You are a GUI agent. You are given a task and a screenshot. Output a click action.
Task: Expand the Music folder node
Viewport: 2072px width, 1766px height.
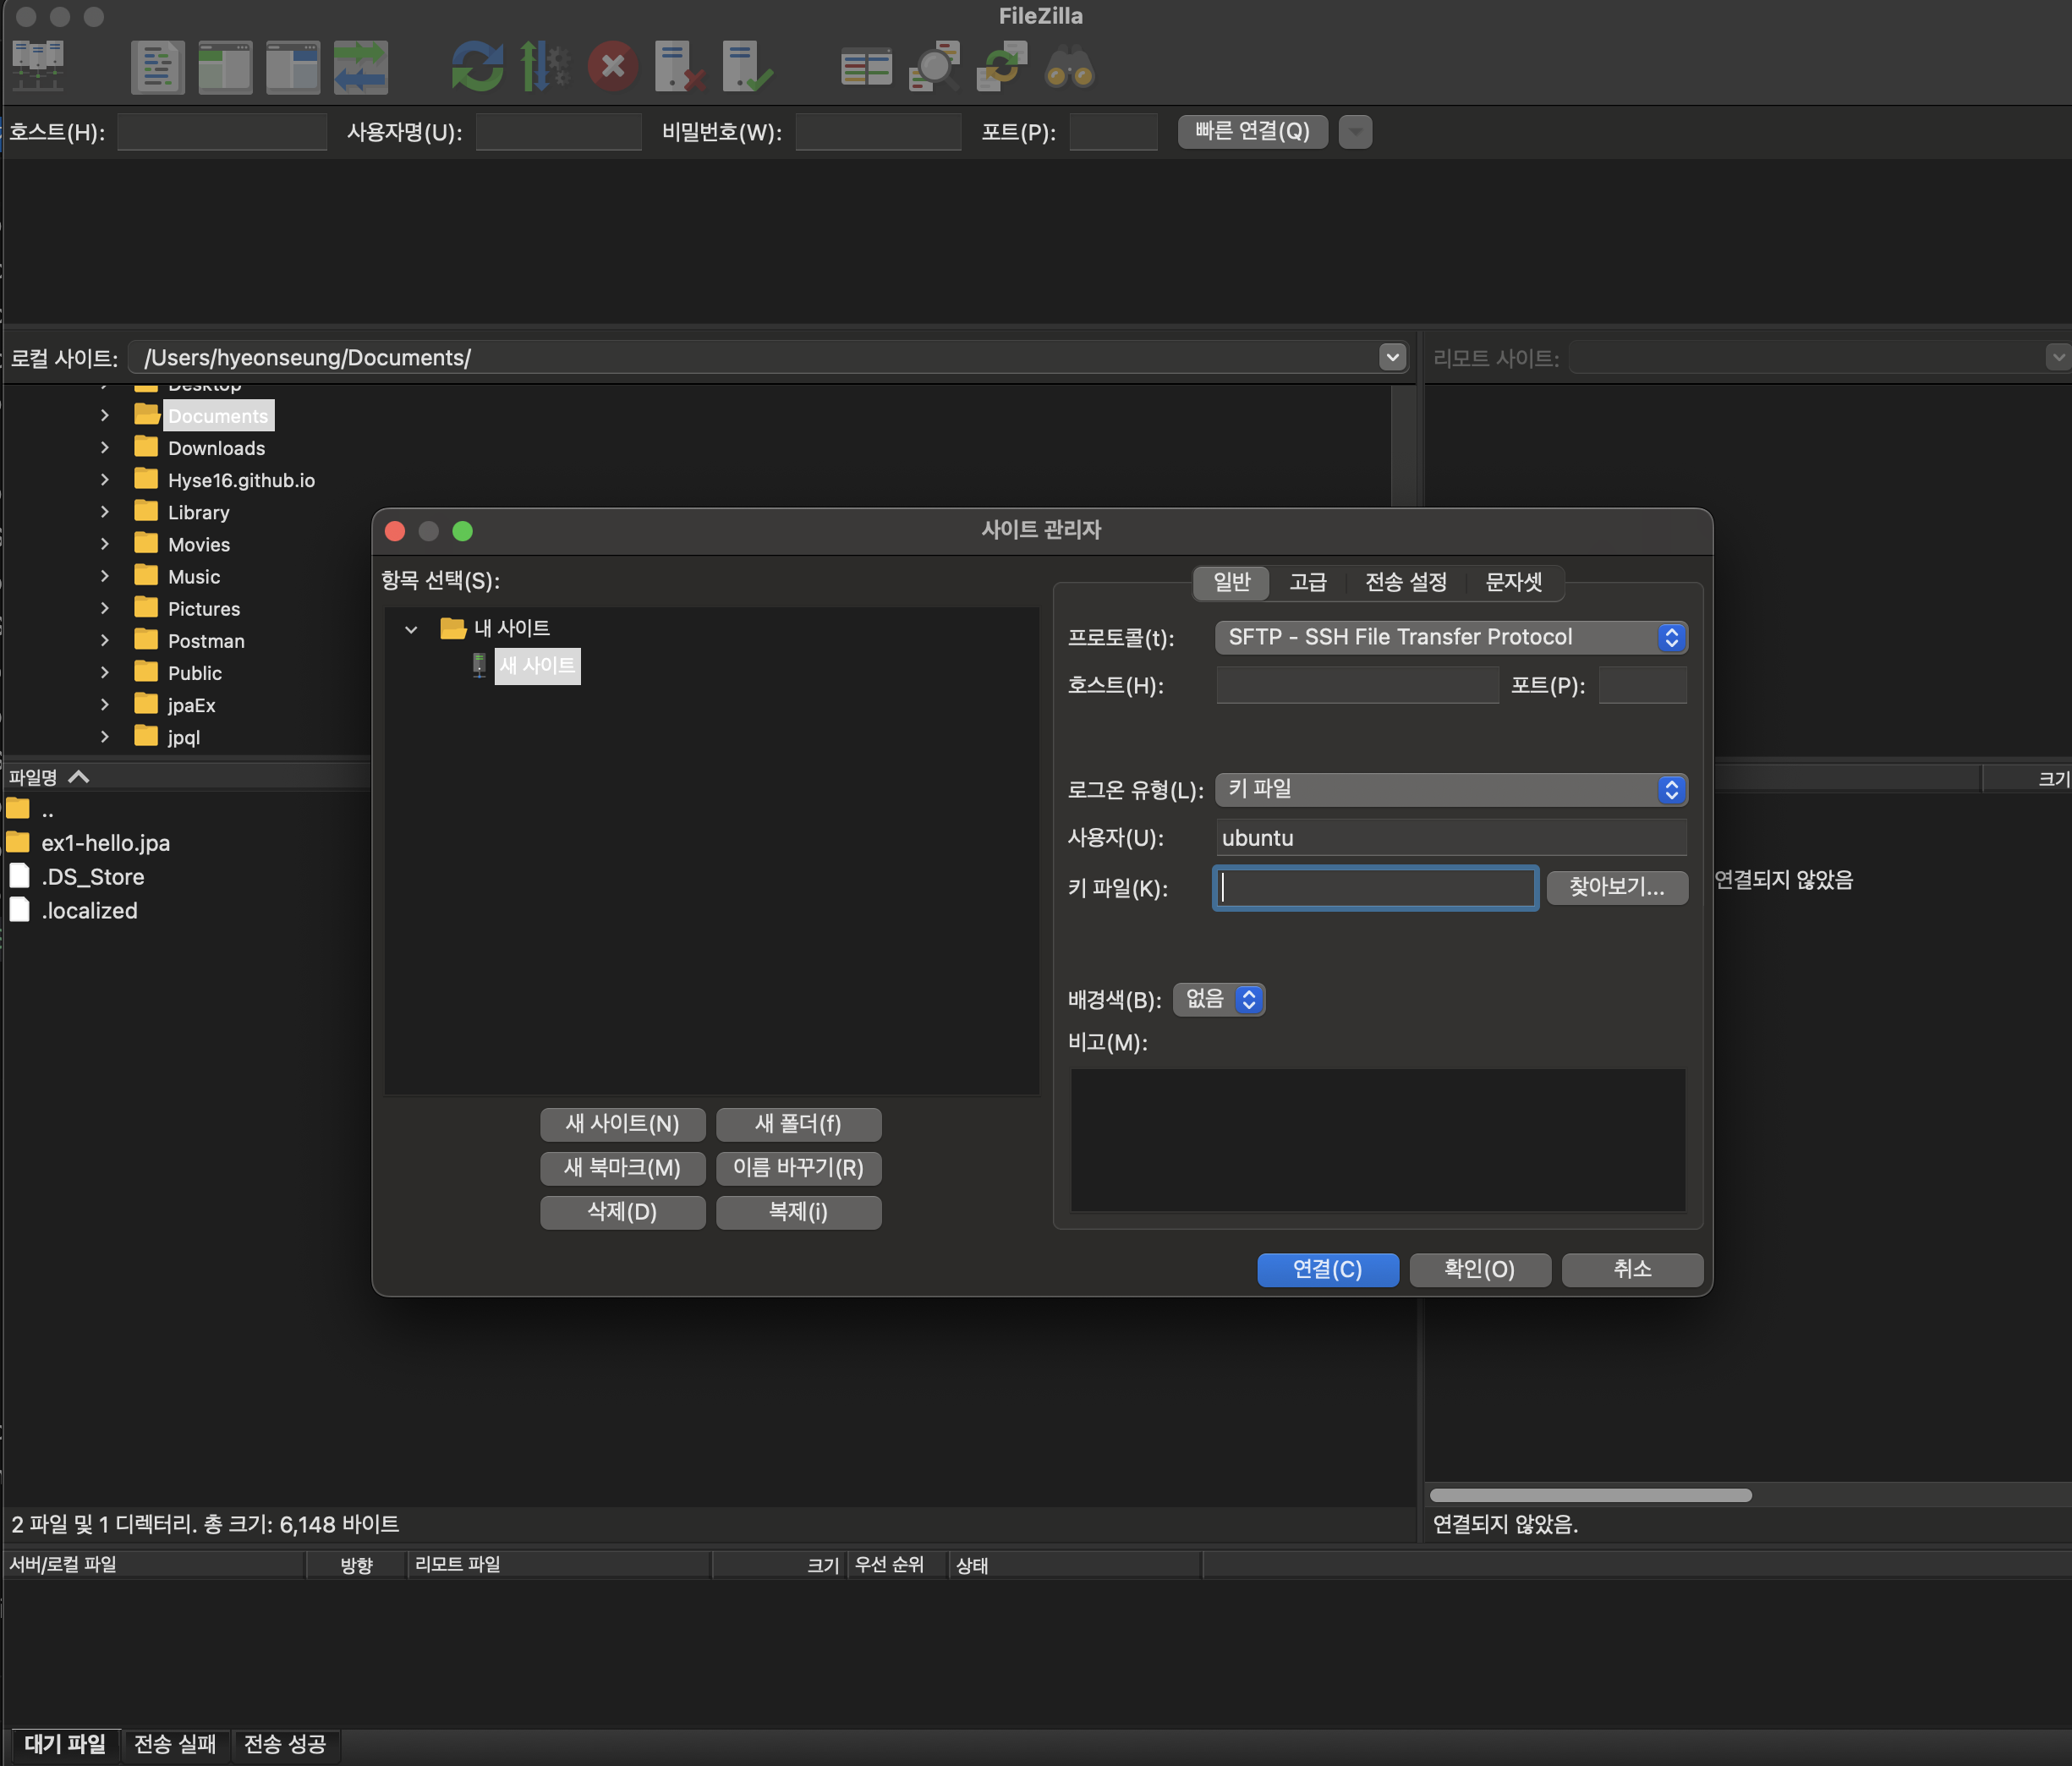(x=105, y=576)
